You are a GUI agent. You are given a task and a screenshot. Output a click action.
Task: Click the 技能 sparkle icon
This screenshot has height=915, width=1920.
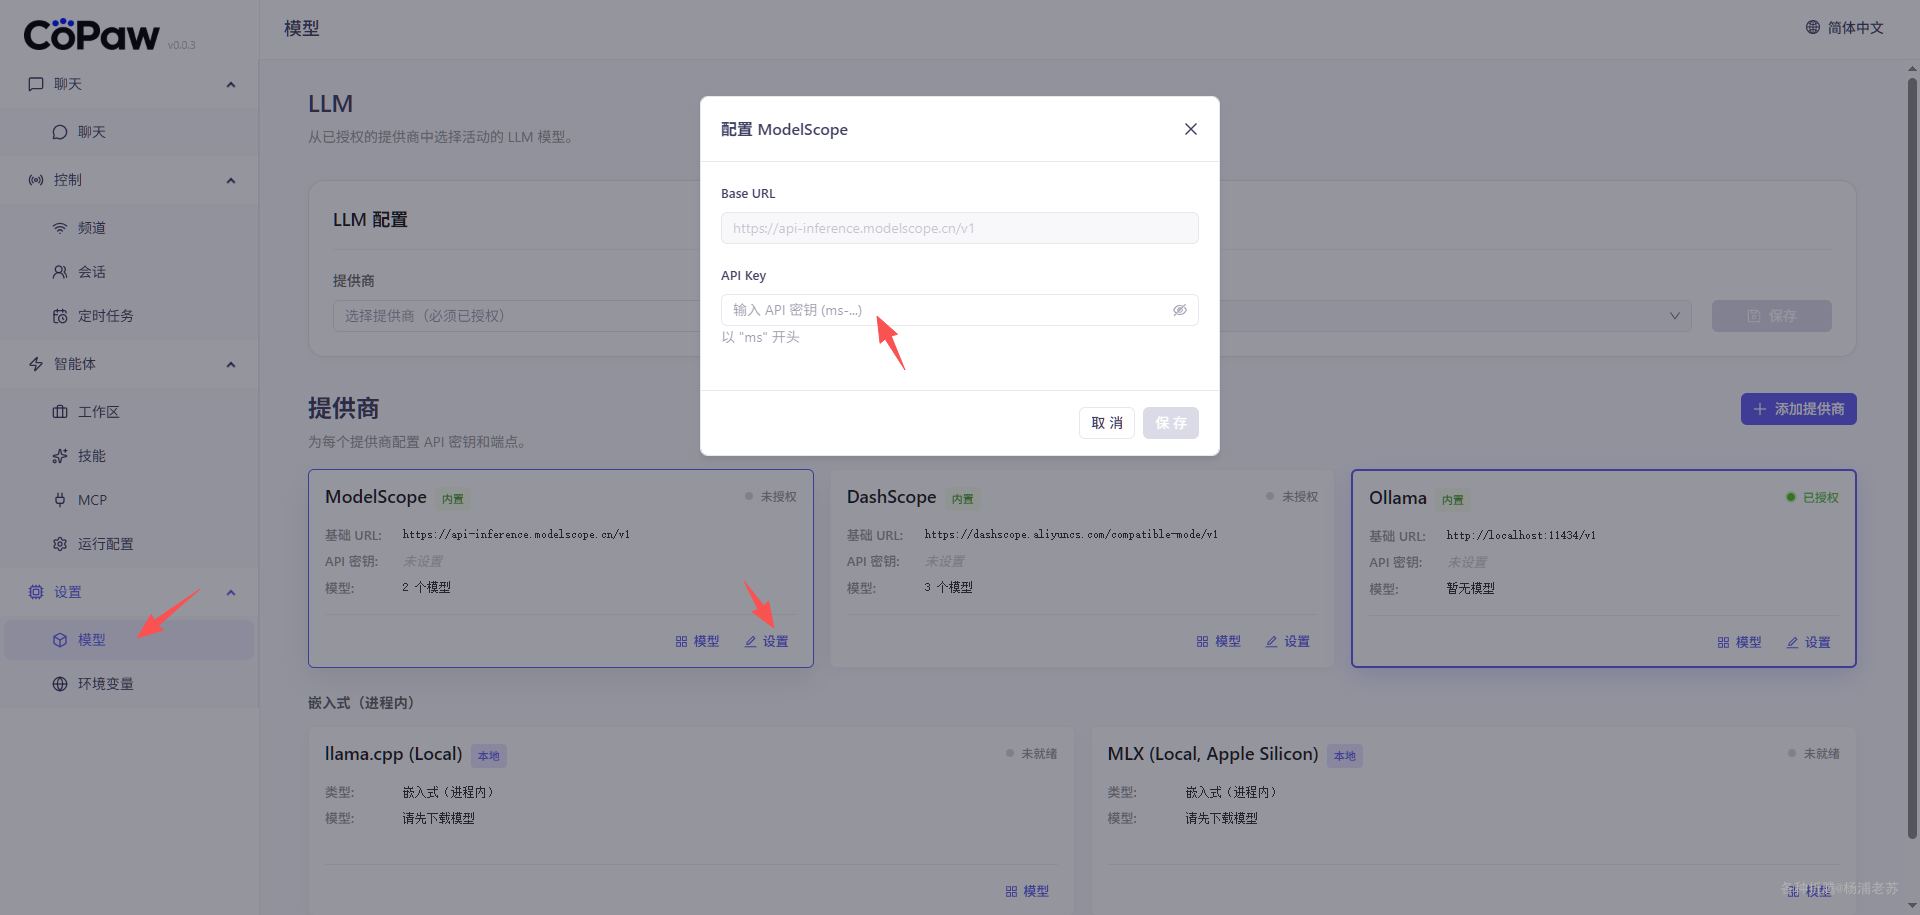[x=60, y=456]
